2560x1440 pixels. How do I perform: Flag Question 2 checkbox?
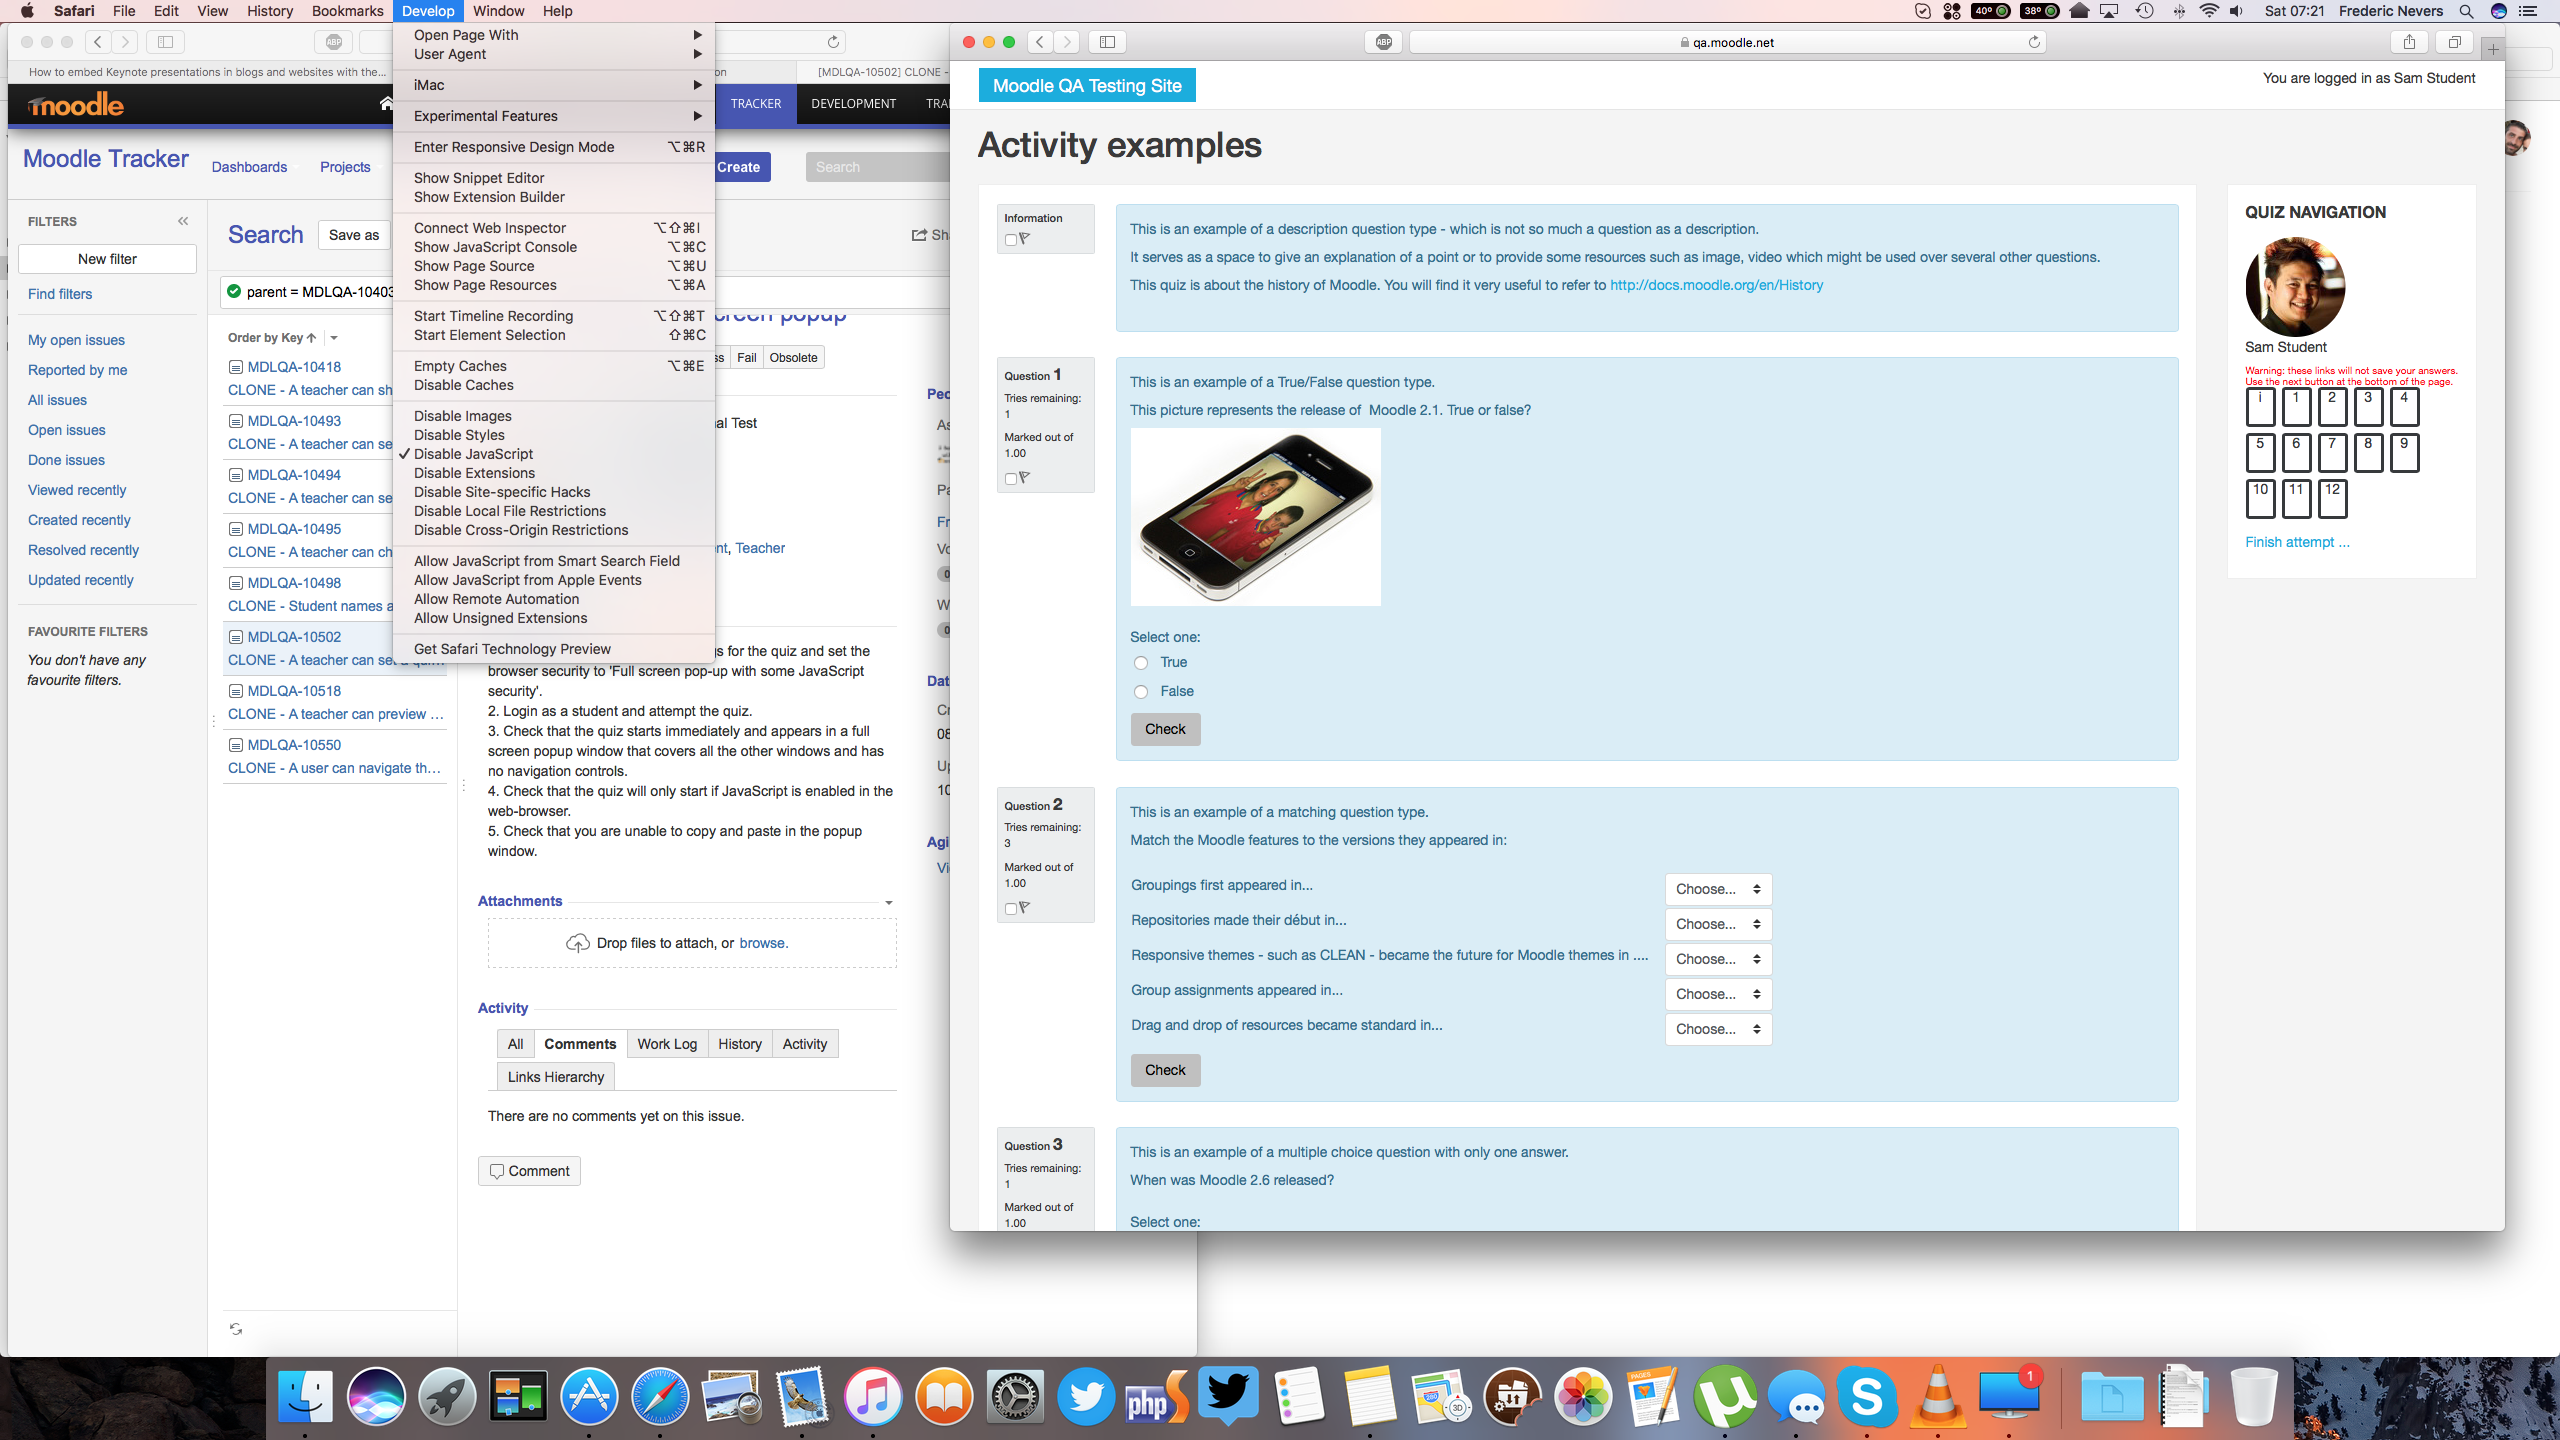tap(1011, 909)
